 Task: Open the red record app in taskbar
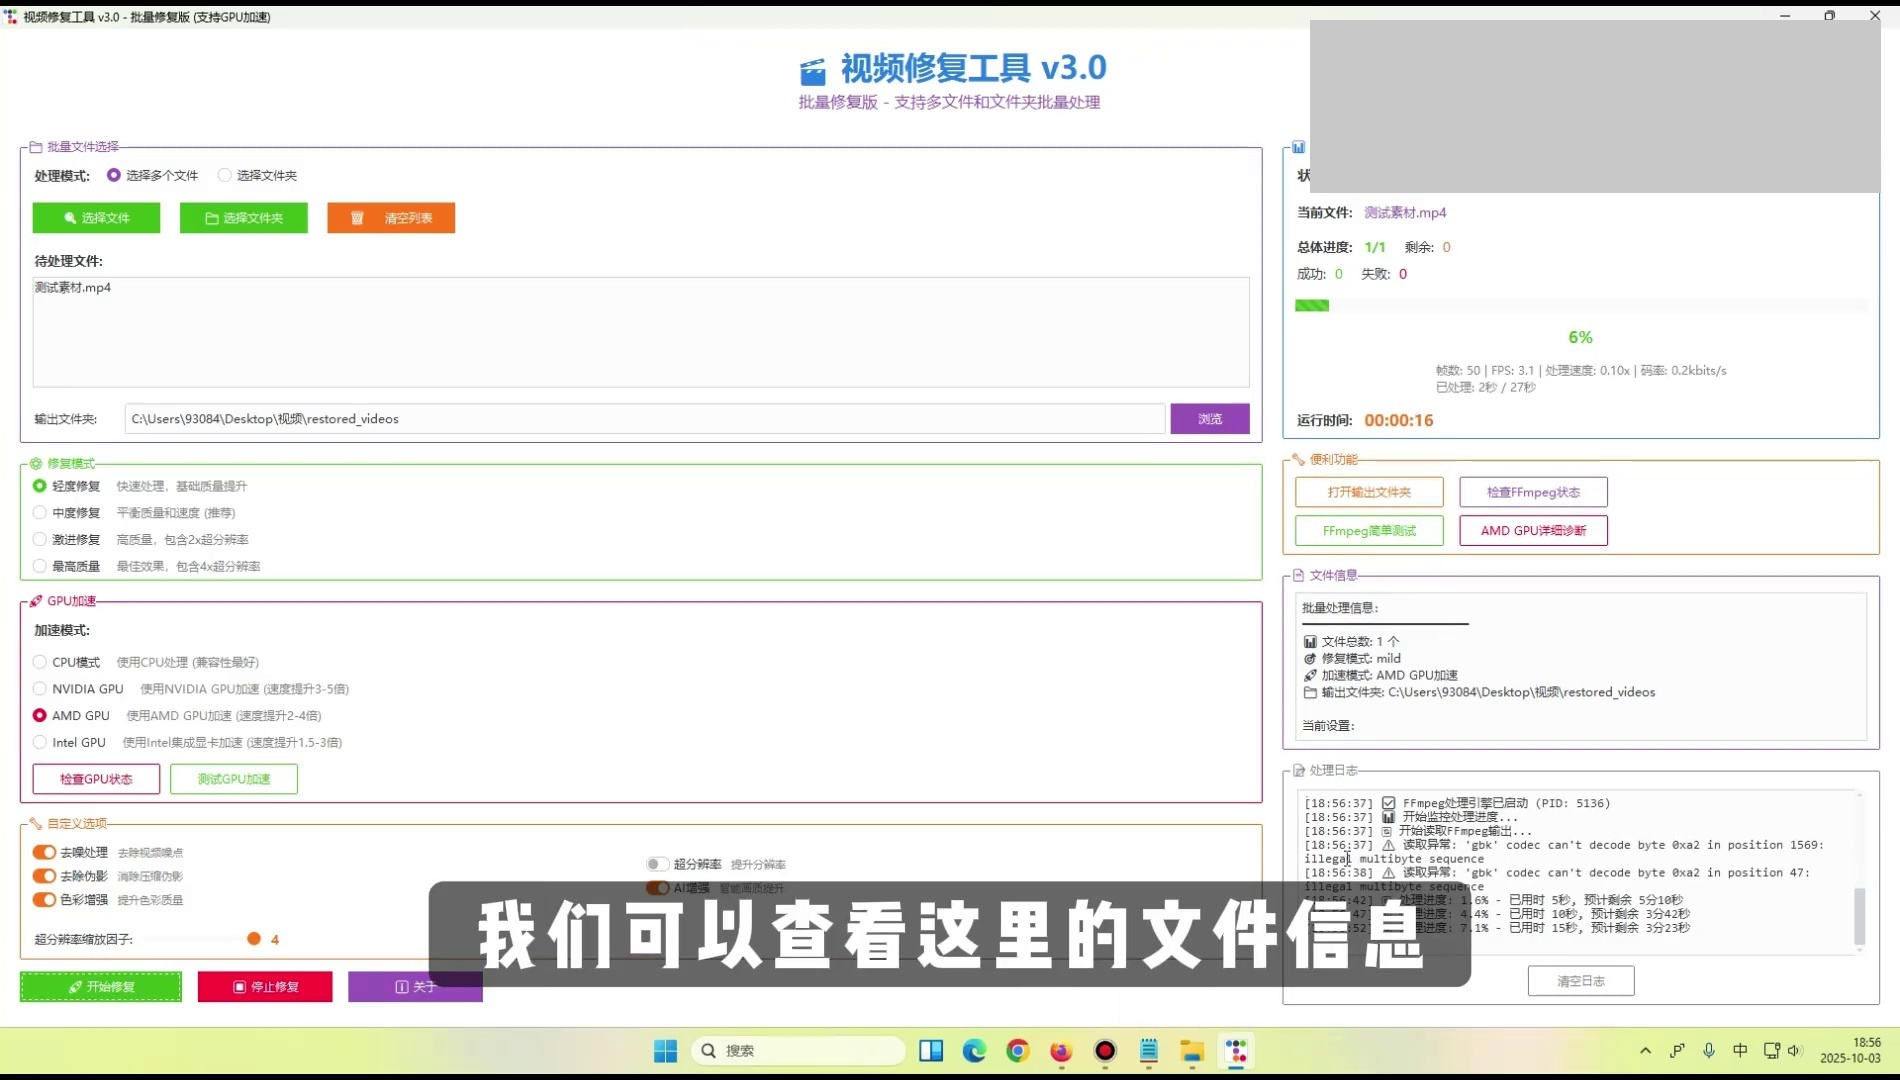[x=1105, y=1050]
